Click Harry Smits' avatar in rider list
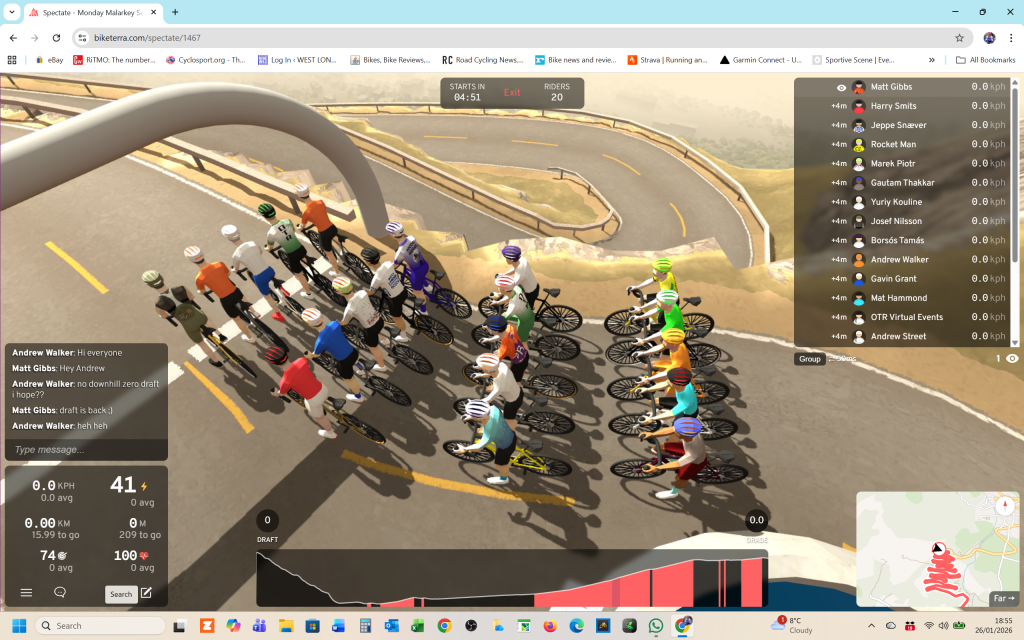The height and width of the screenshot is (640, 1024). [858, 106]
